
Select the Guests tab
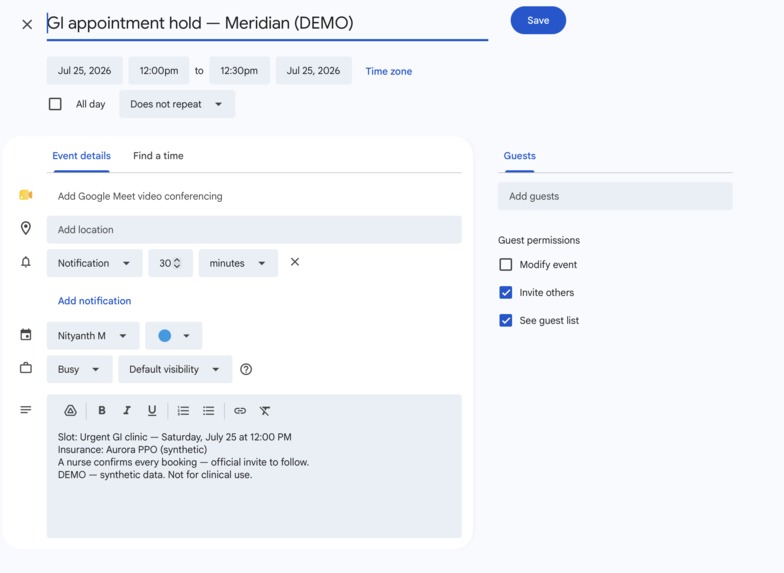520,156
